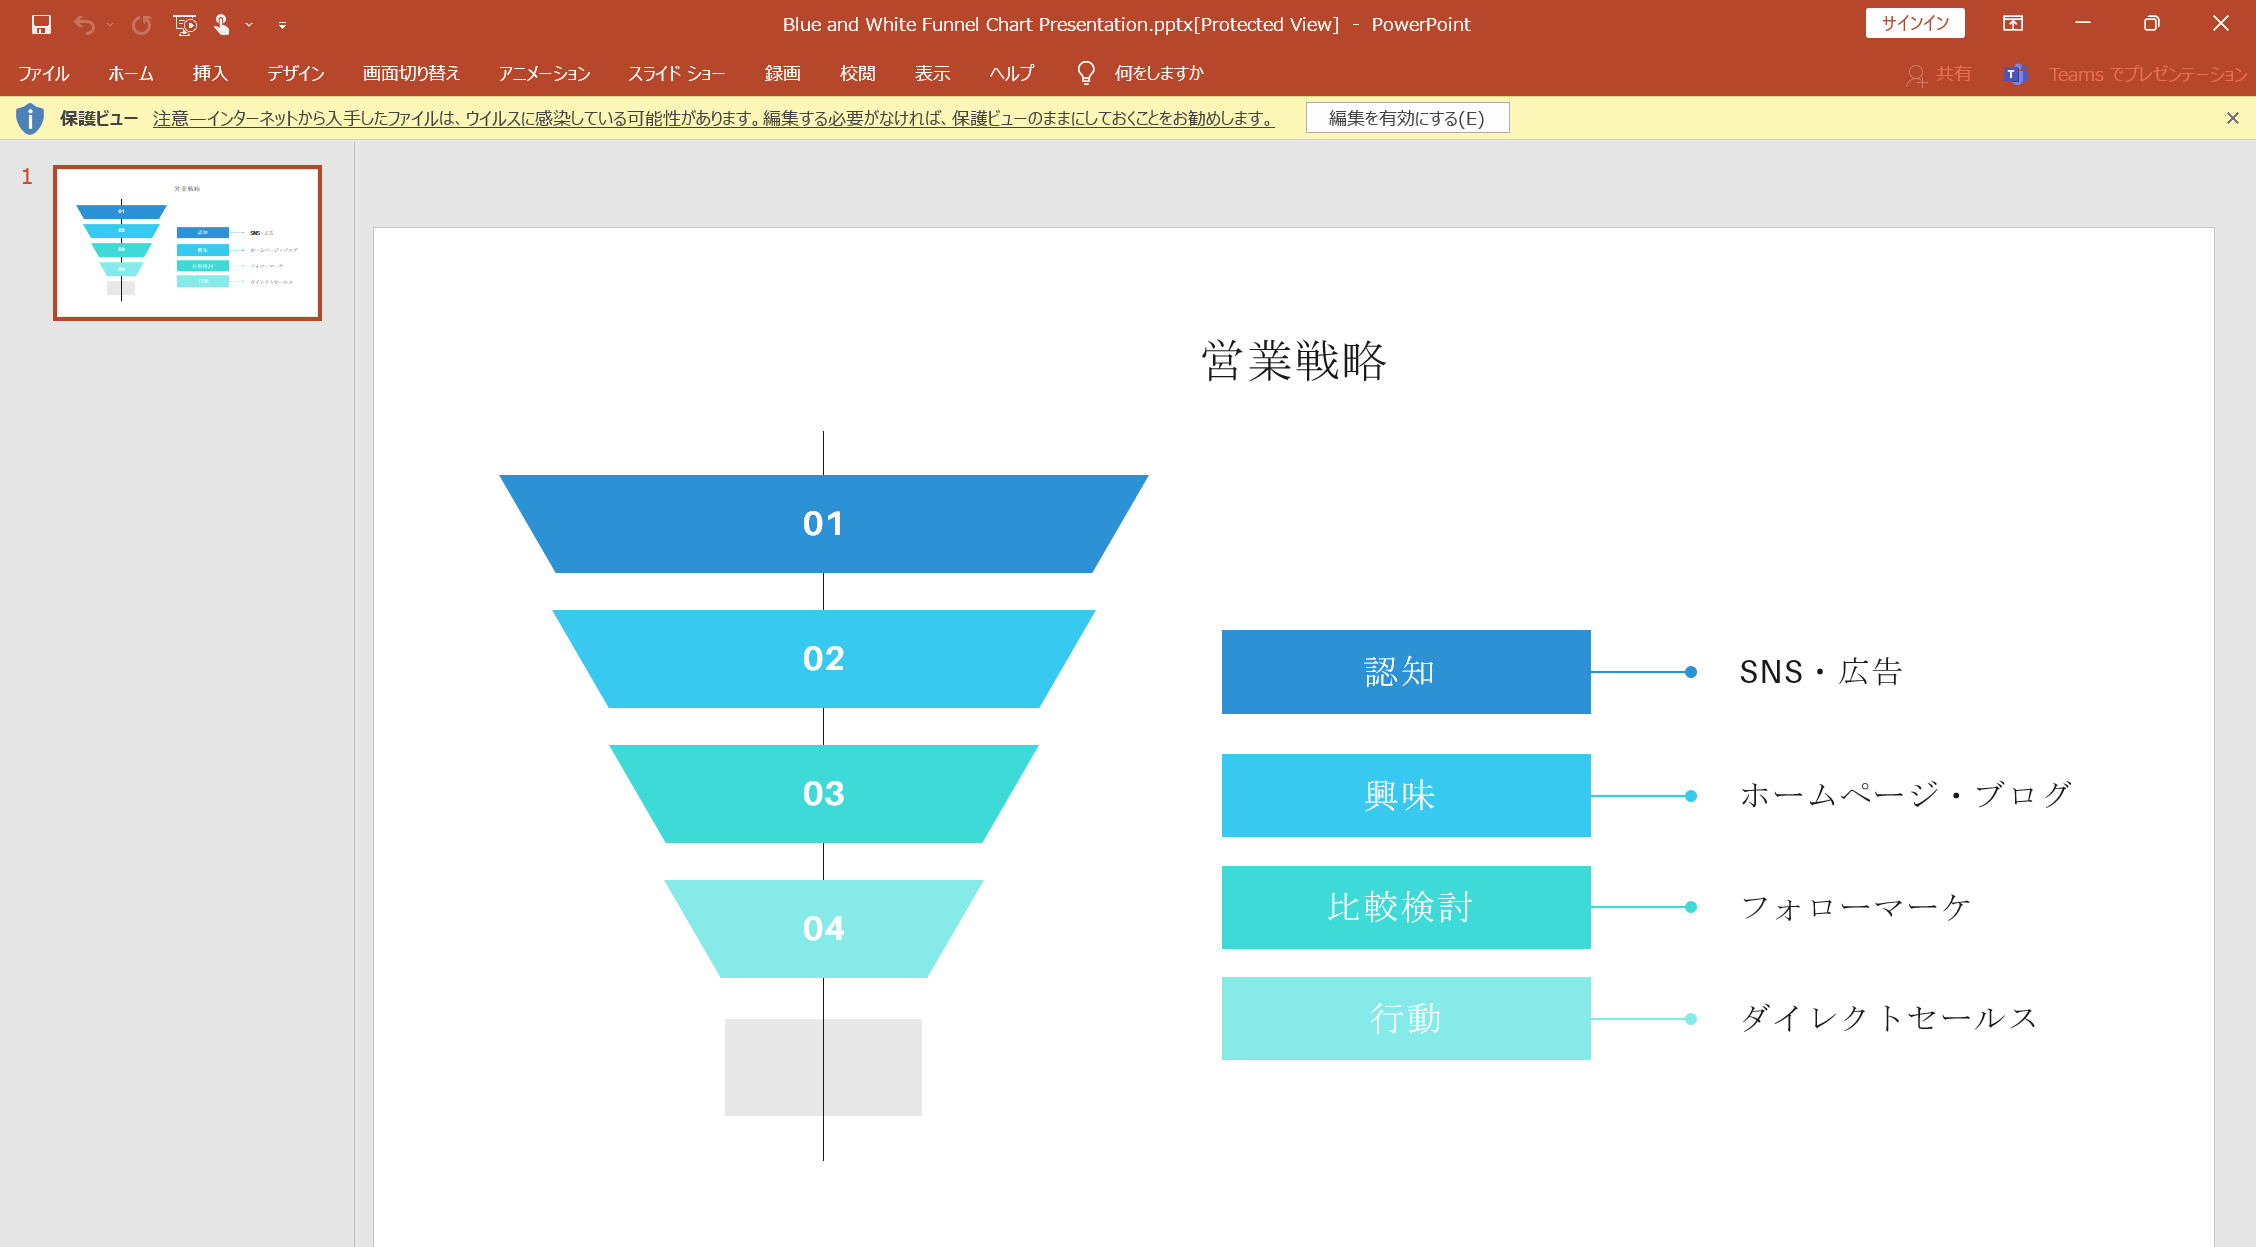Click the Save icon in quick access toolbar
The height and width of the screenshot is (1247, 2256).
(x=41, y=24)
